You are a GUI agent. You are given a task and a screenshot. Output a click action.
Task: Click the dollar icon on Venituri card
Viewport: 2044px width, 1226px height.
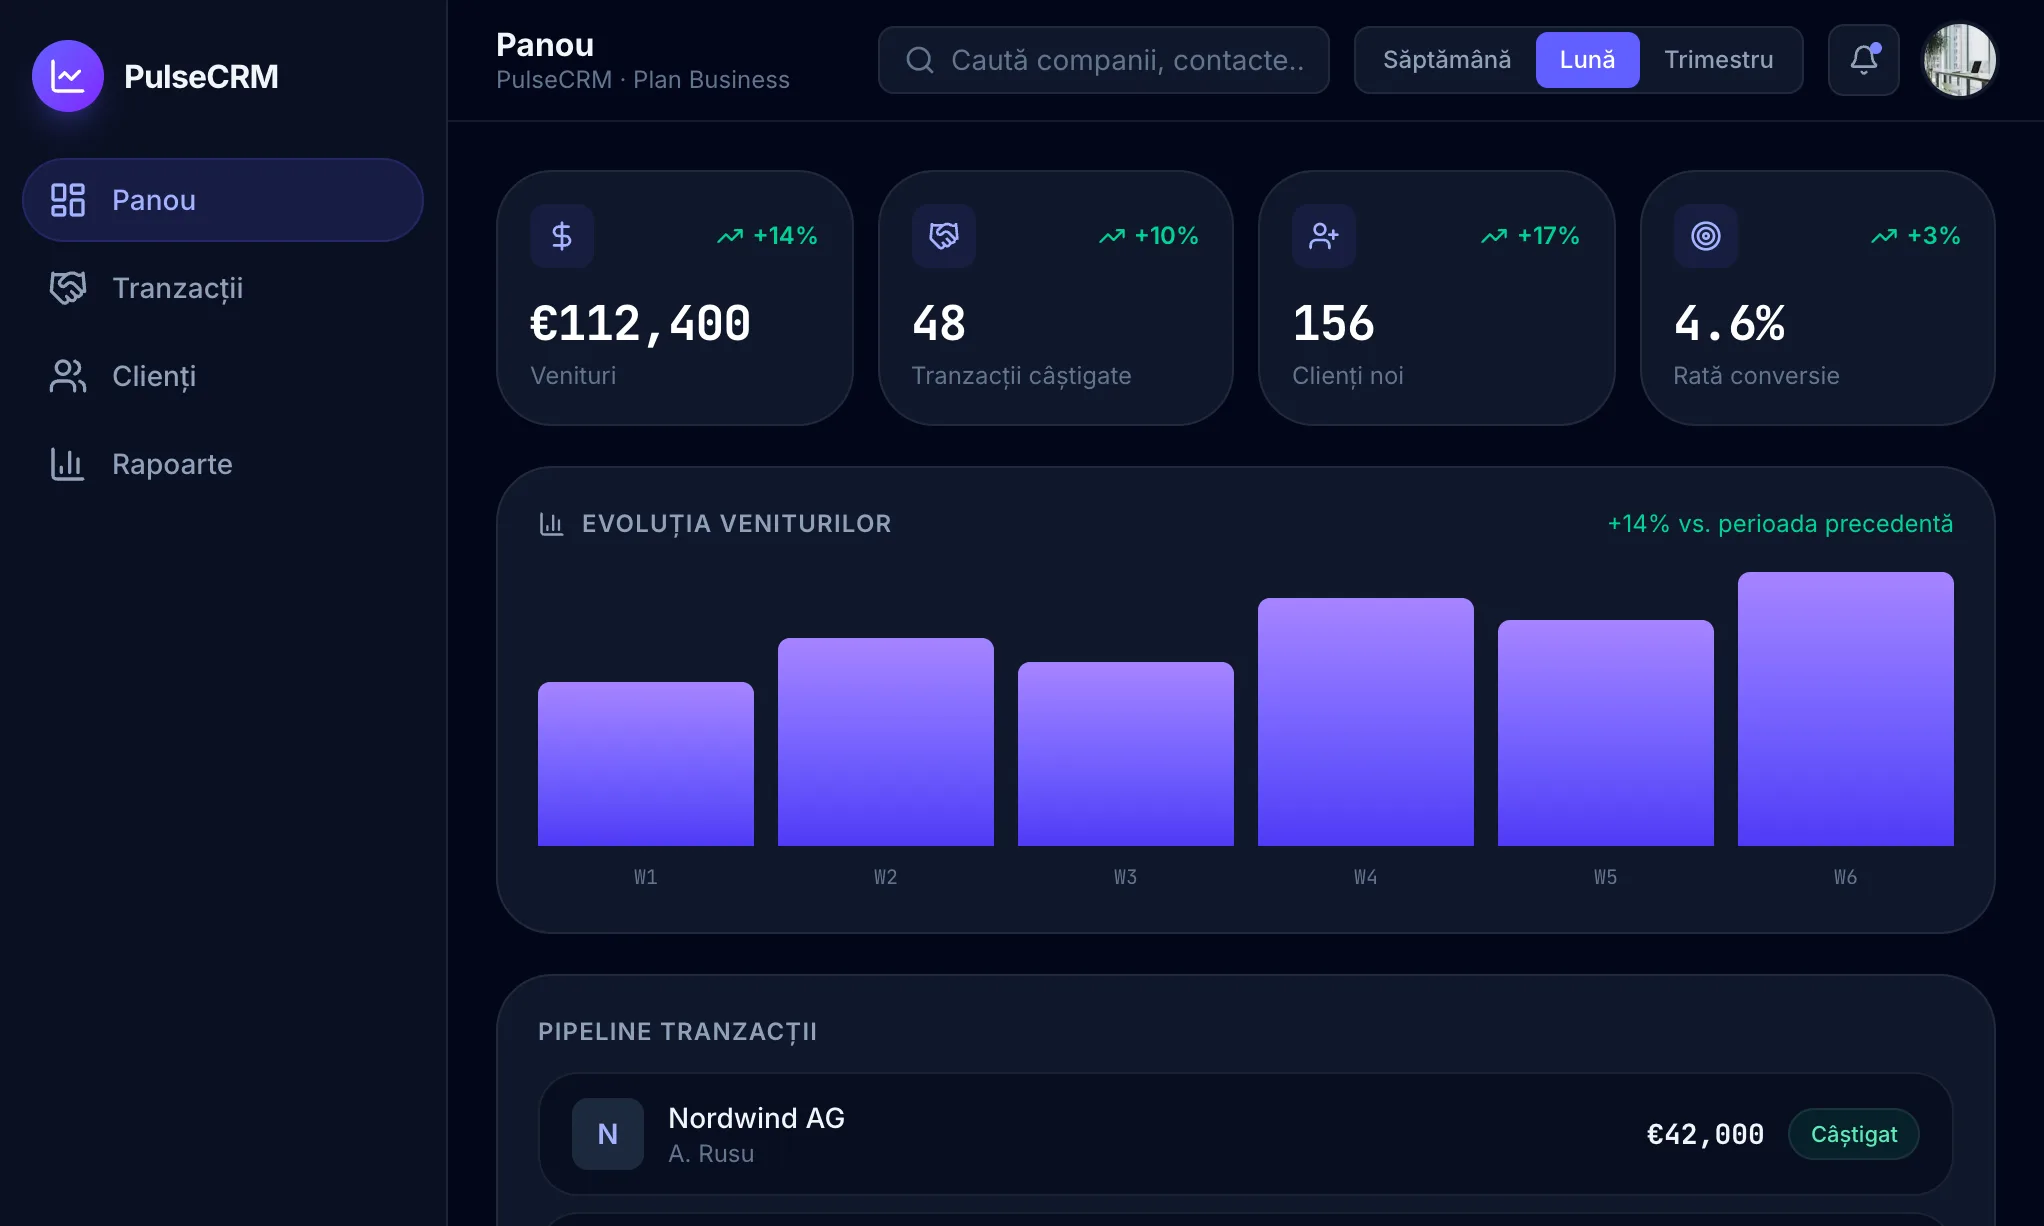point(562,236)
